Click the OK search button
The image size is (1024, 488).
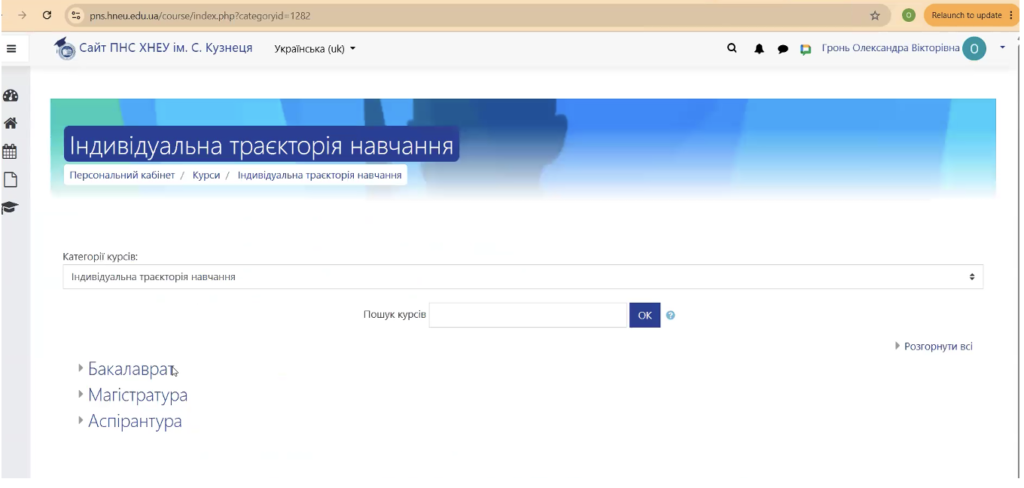tap(645, 316)
